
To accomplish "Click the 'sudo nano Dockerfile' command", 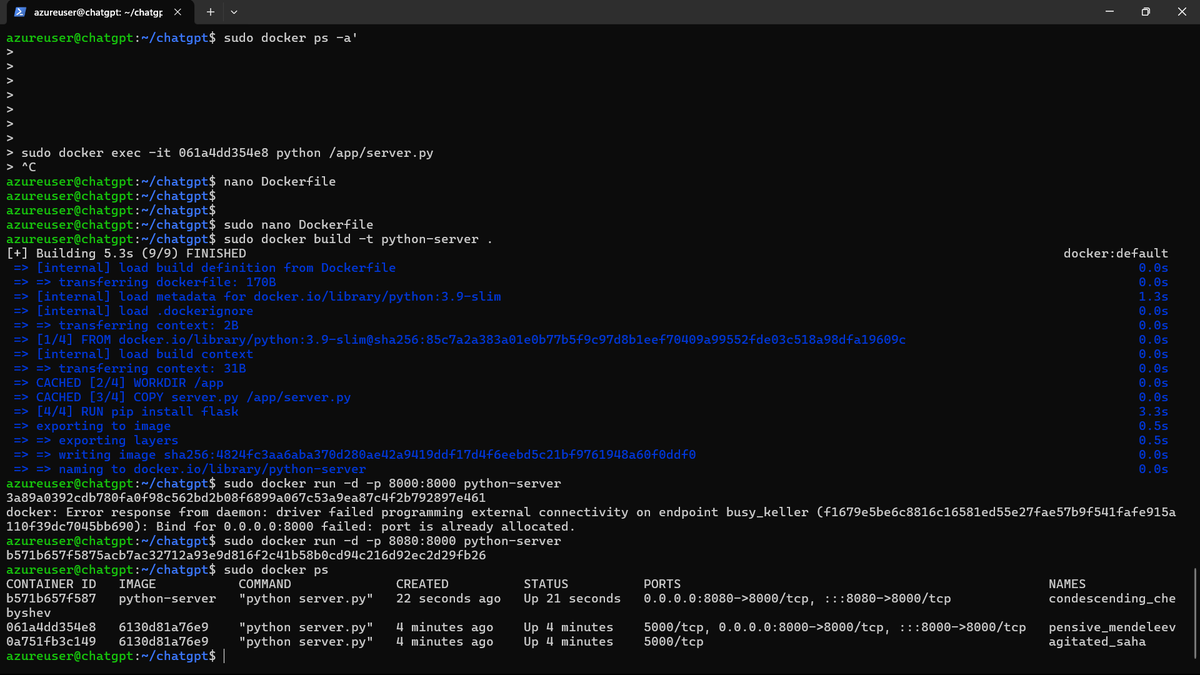I will (298, 225).
